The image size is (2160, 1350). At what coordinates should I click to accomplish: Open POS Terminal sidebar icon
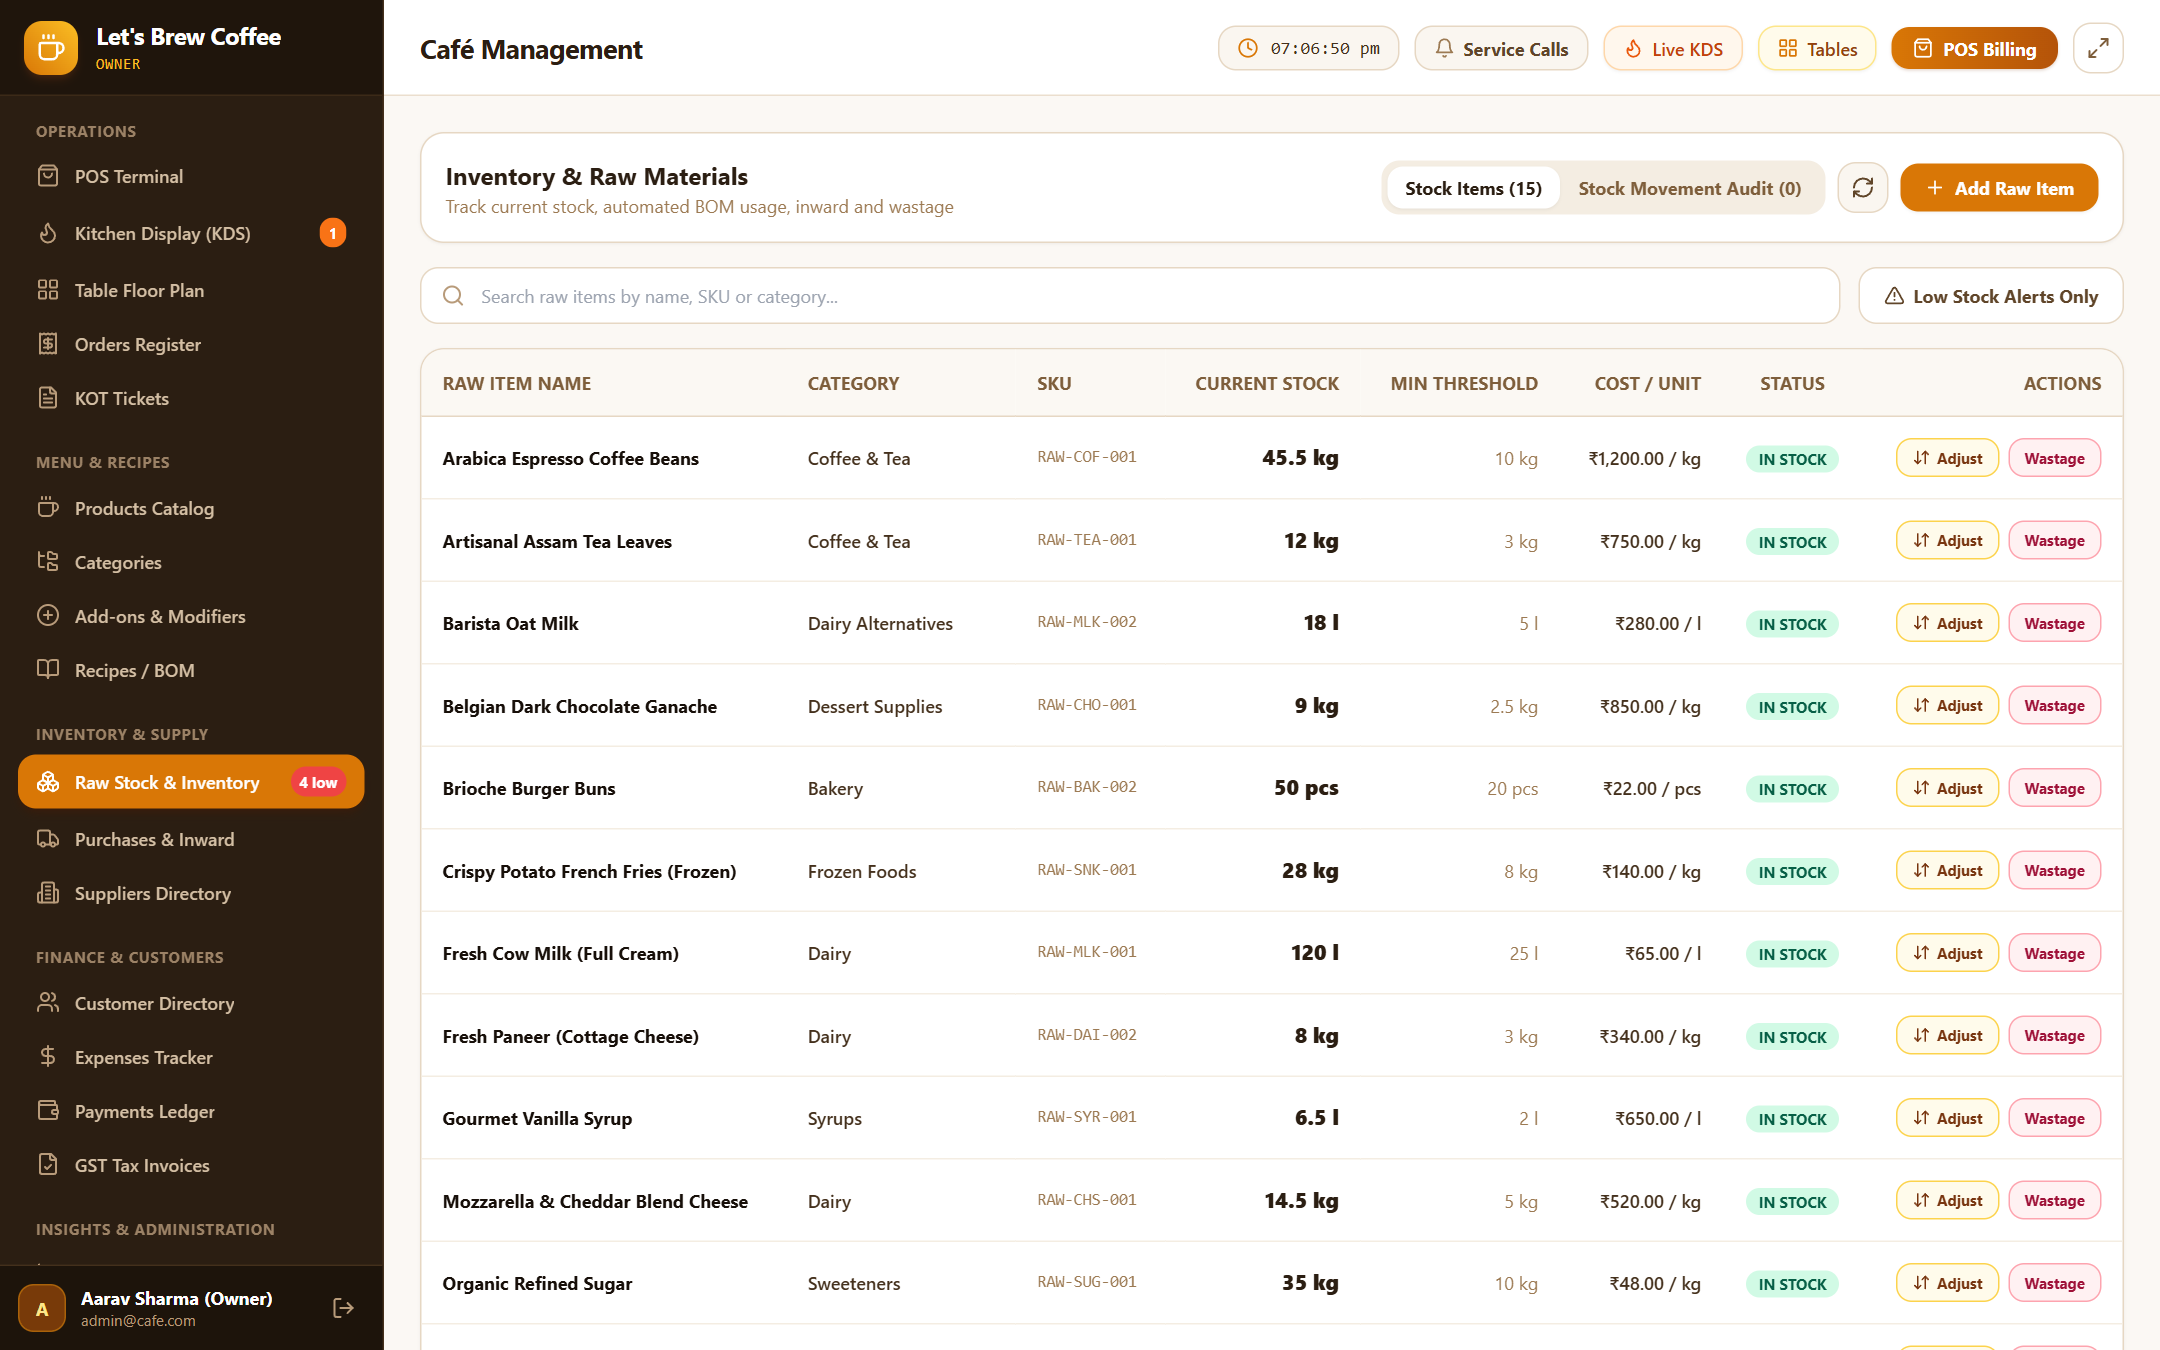point(48,176)
